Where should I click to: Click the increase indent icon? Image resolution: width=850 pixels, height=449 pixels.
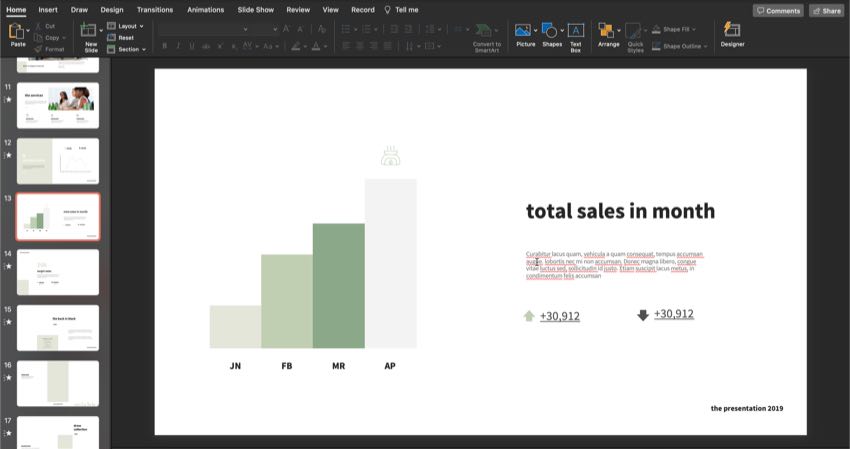point(408,29)
